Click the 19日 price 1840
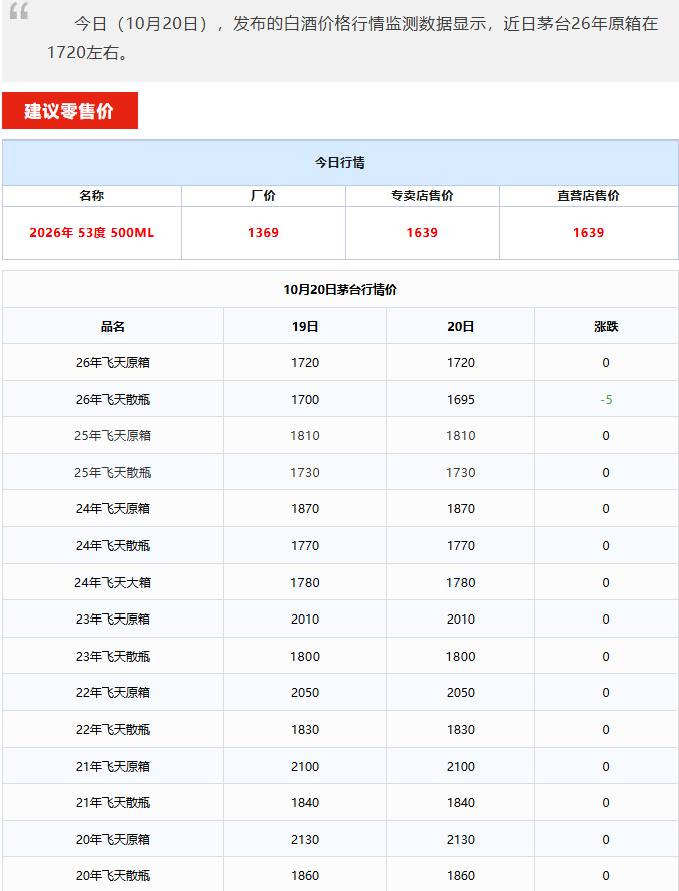 coord(305,802)
